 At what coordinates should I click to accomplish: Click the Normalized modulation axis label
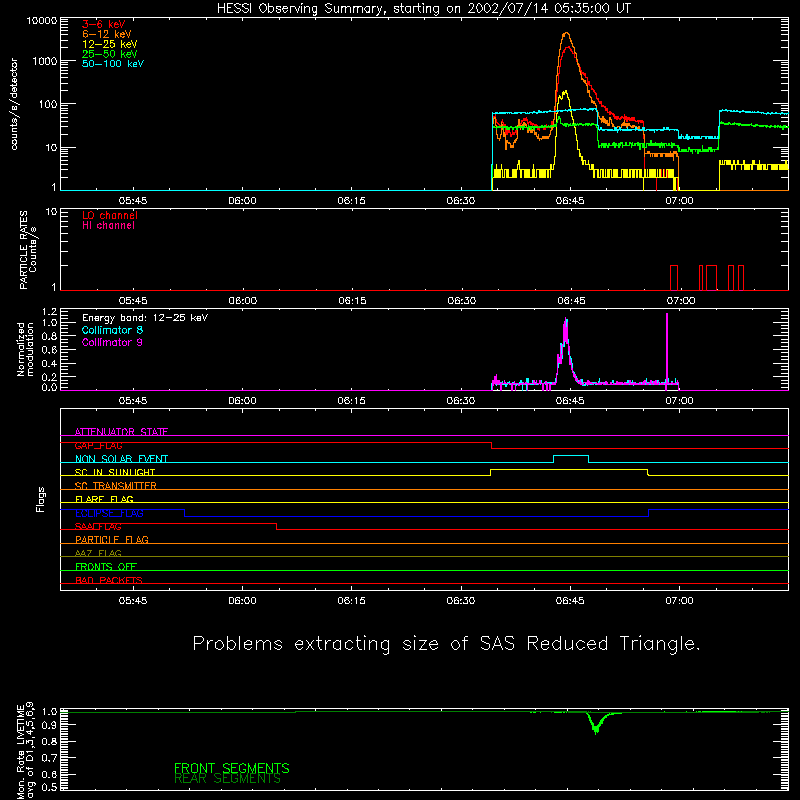click(25, 349)
